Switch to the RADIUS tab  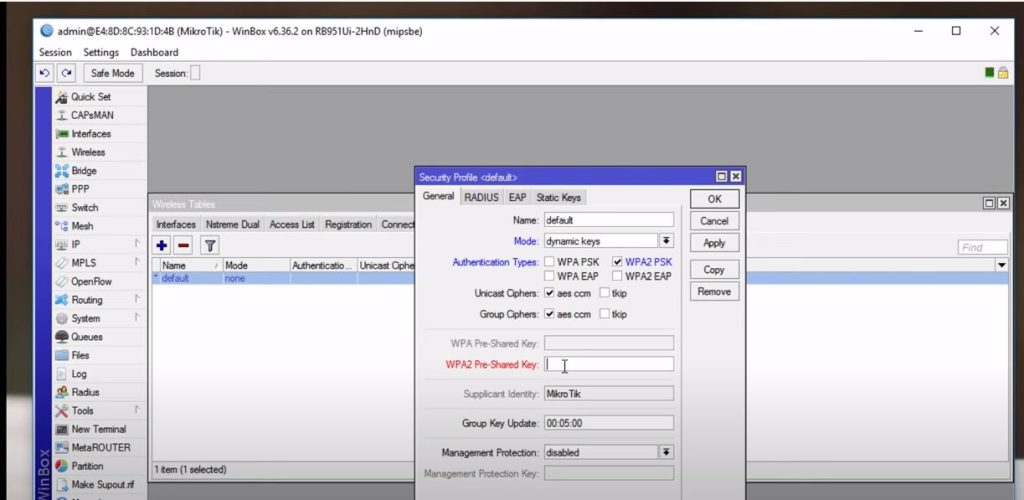pos(481,197)
